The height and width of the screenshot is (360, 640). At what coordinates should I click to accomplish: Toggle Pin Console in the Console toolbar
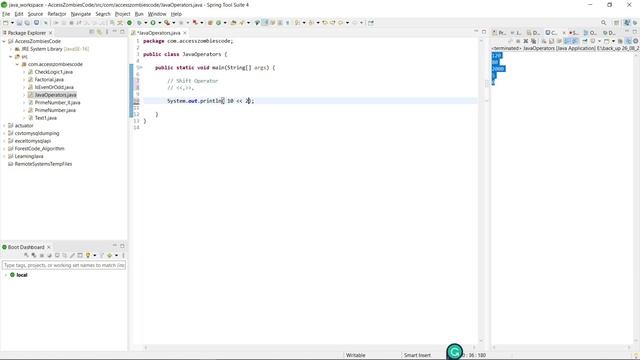(585, 41)
